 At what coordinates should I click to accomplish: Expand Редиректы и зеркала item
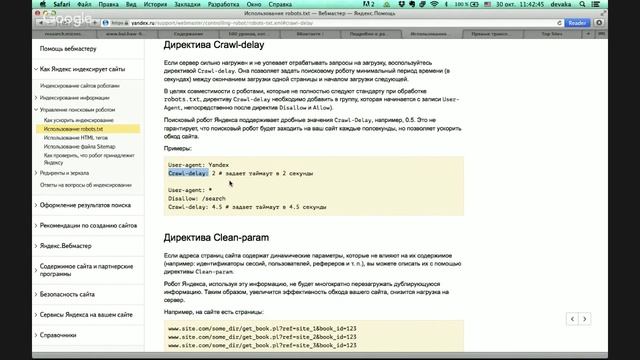click(36, 173)
